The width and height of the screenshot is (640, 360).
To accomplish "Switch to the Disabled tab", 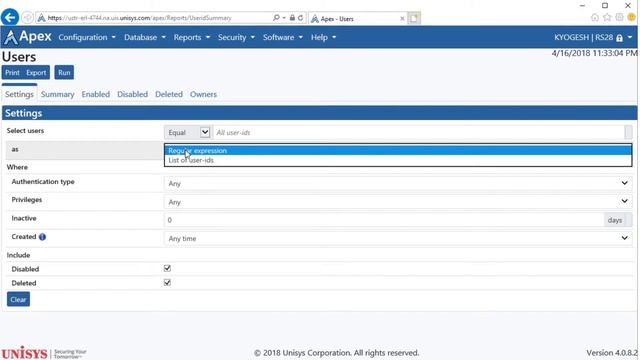I will (132, 94).
